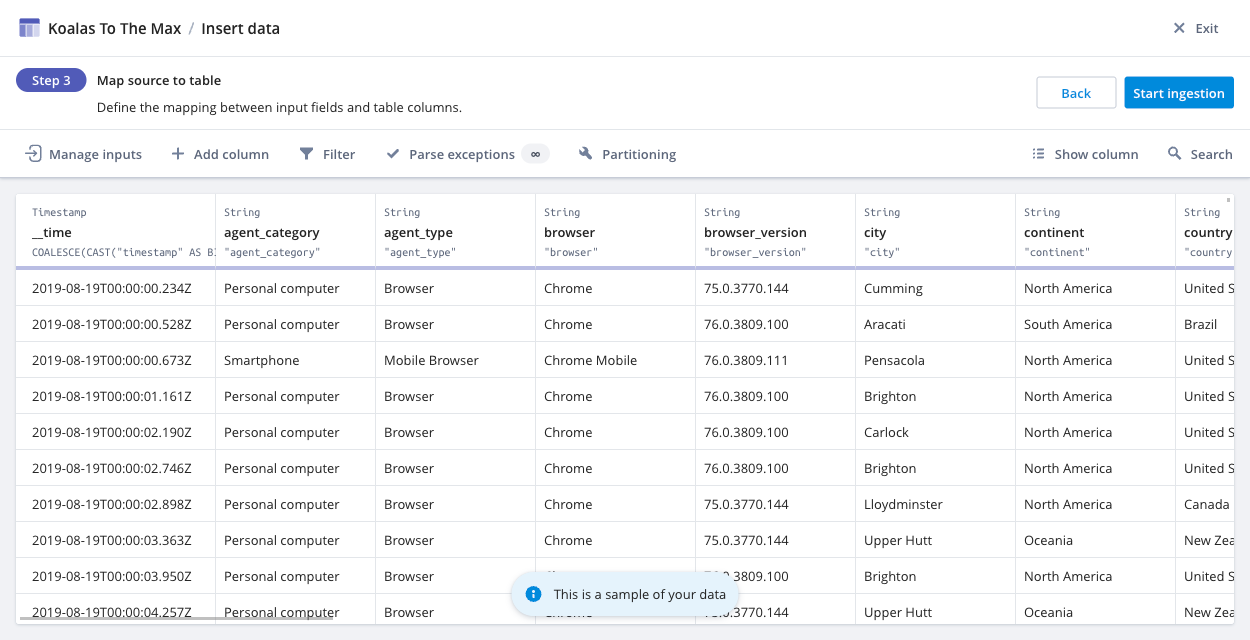Configure Partitioning via the wrench icon
This screenshot has width=1250, height=640.
click(585, 153)
